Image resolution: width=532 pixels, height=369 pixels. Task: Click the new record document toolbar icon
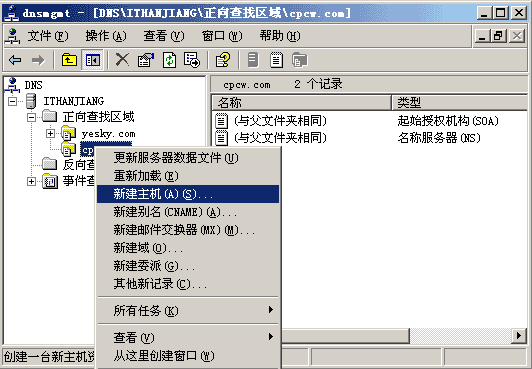pyautogui.click(x=277, y=60)
